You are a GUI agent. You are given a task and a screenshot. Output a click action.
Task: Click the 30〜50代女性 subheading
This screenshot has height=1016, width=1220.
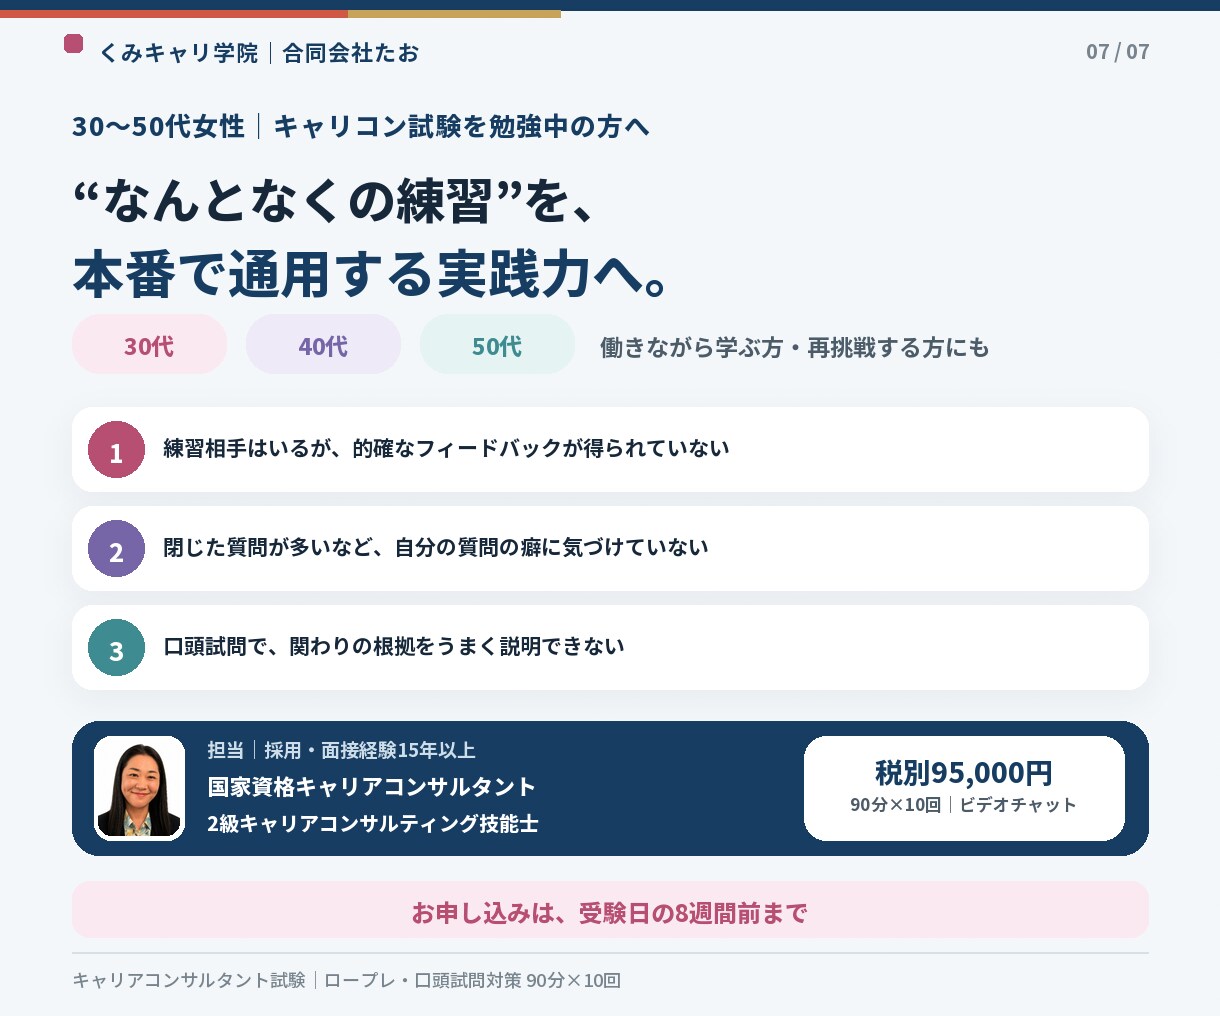click(158, 126)
